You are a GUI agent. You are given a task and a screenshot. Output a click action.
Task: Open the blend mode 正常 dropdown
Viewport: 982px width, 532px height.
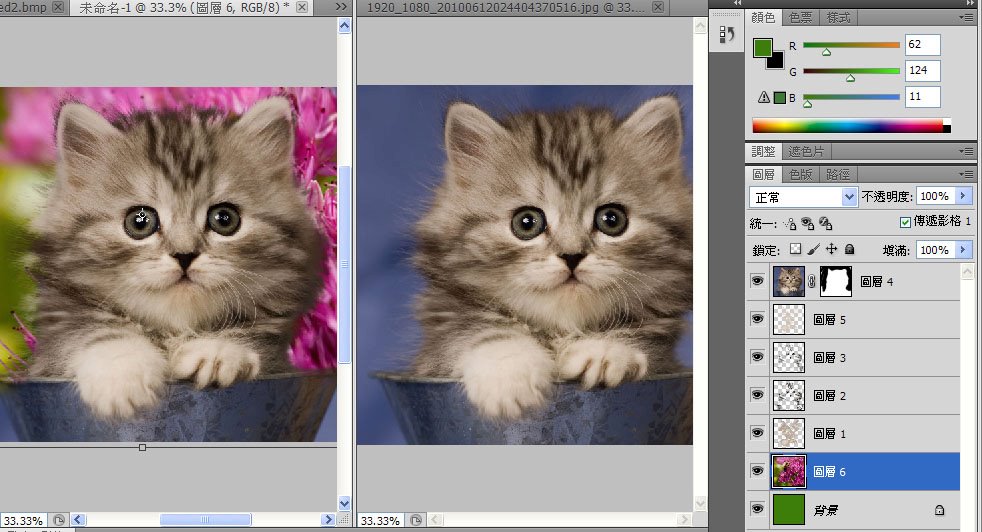tap(803, 196)
